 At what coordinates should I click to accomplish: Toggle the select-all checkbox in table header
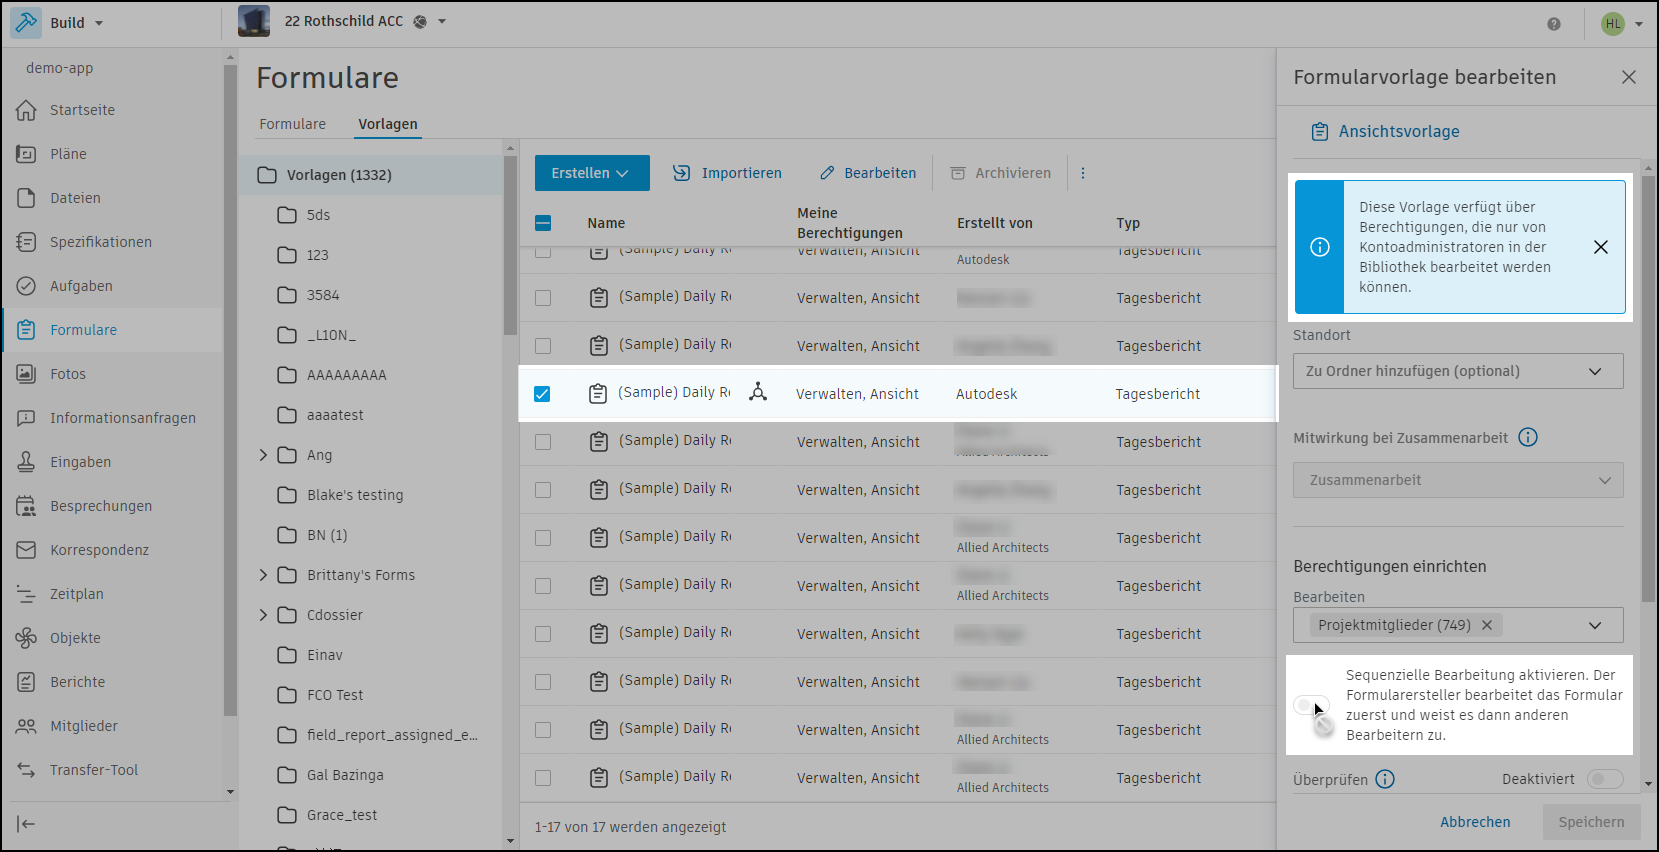click(543, 223)
